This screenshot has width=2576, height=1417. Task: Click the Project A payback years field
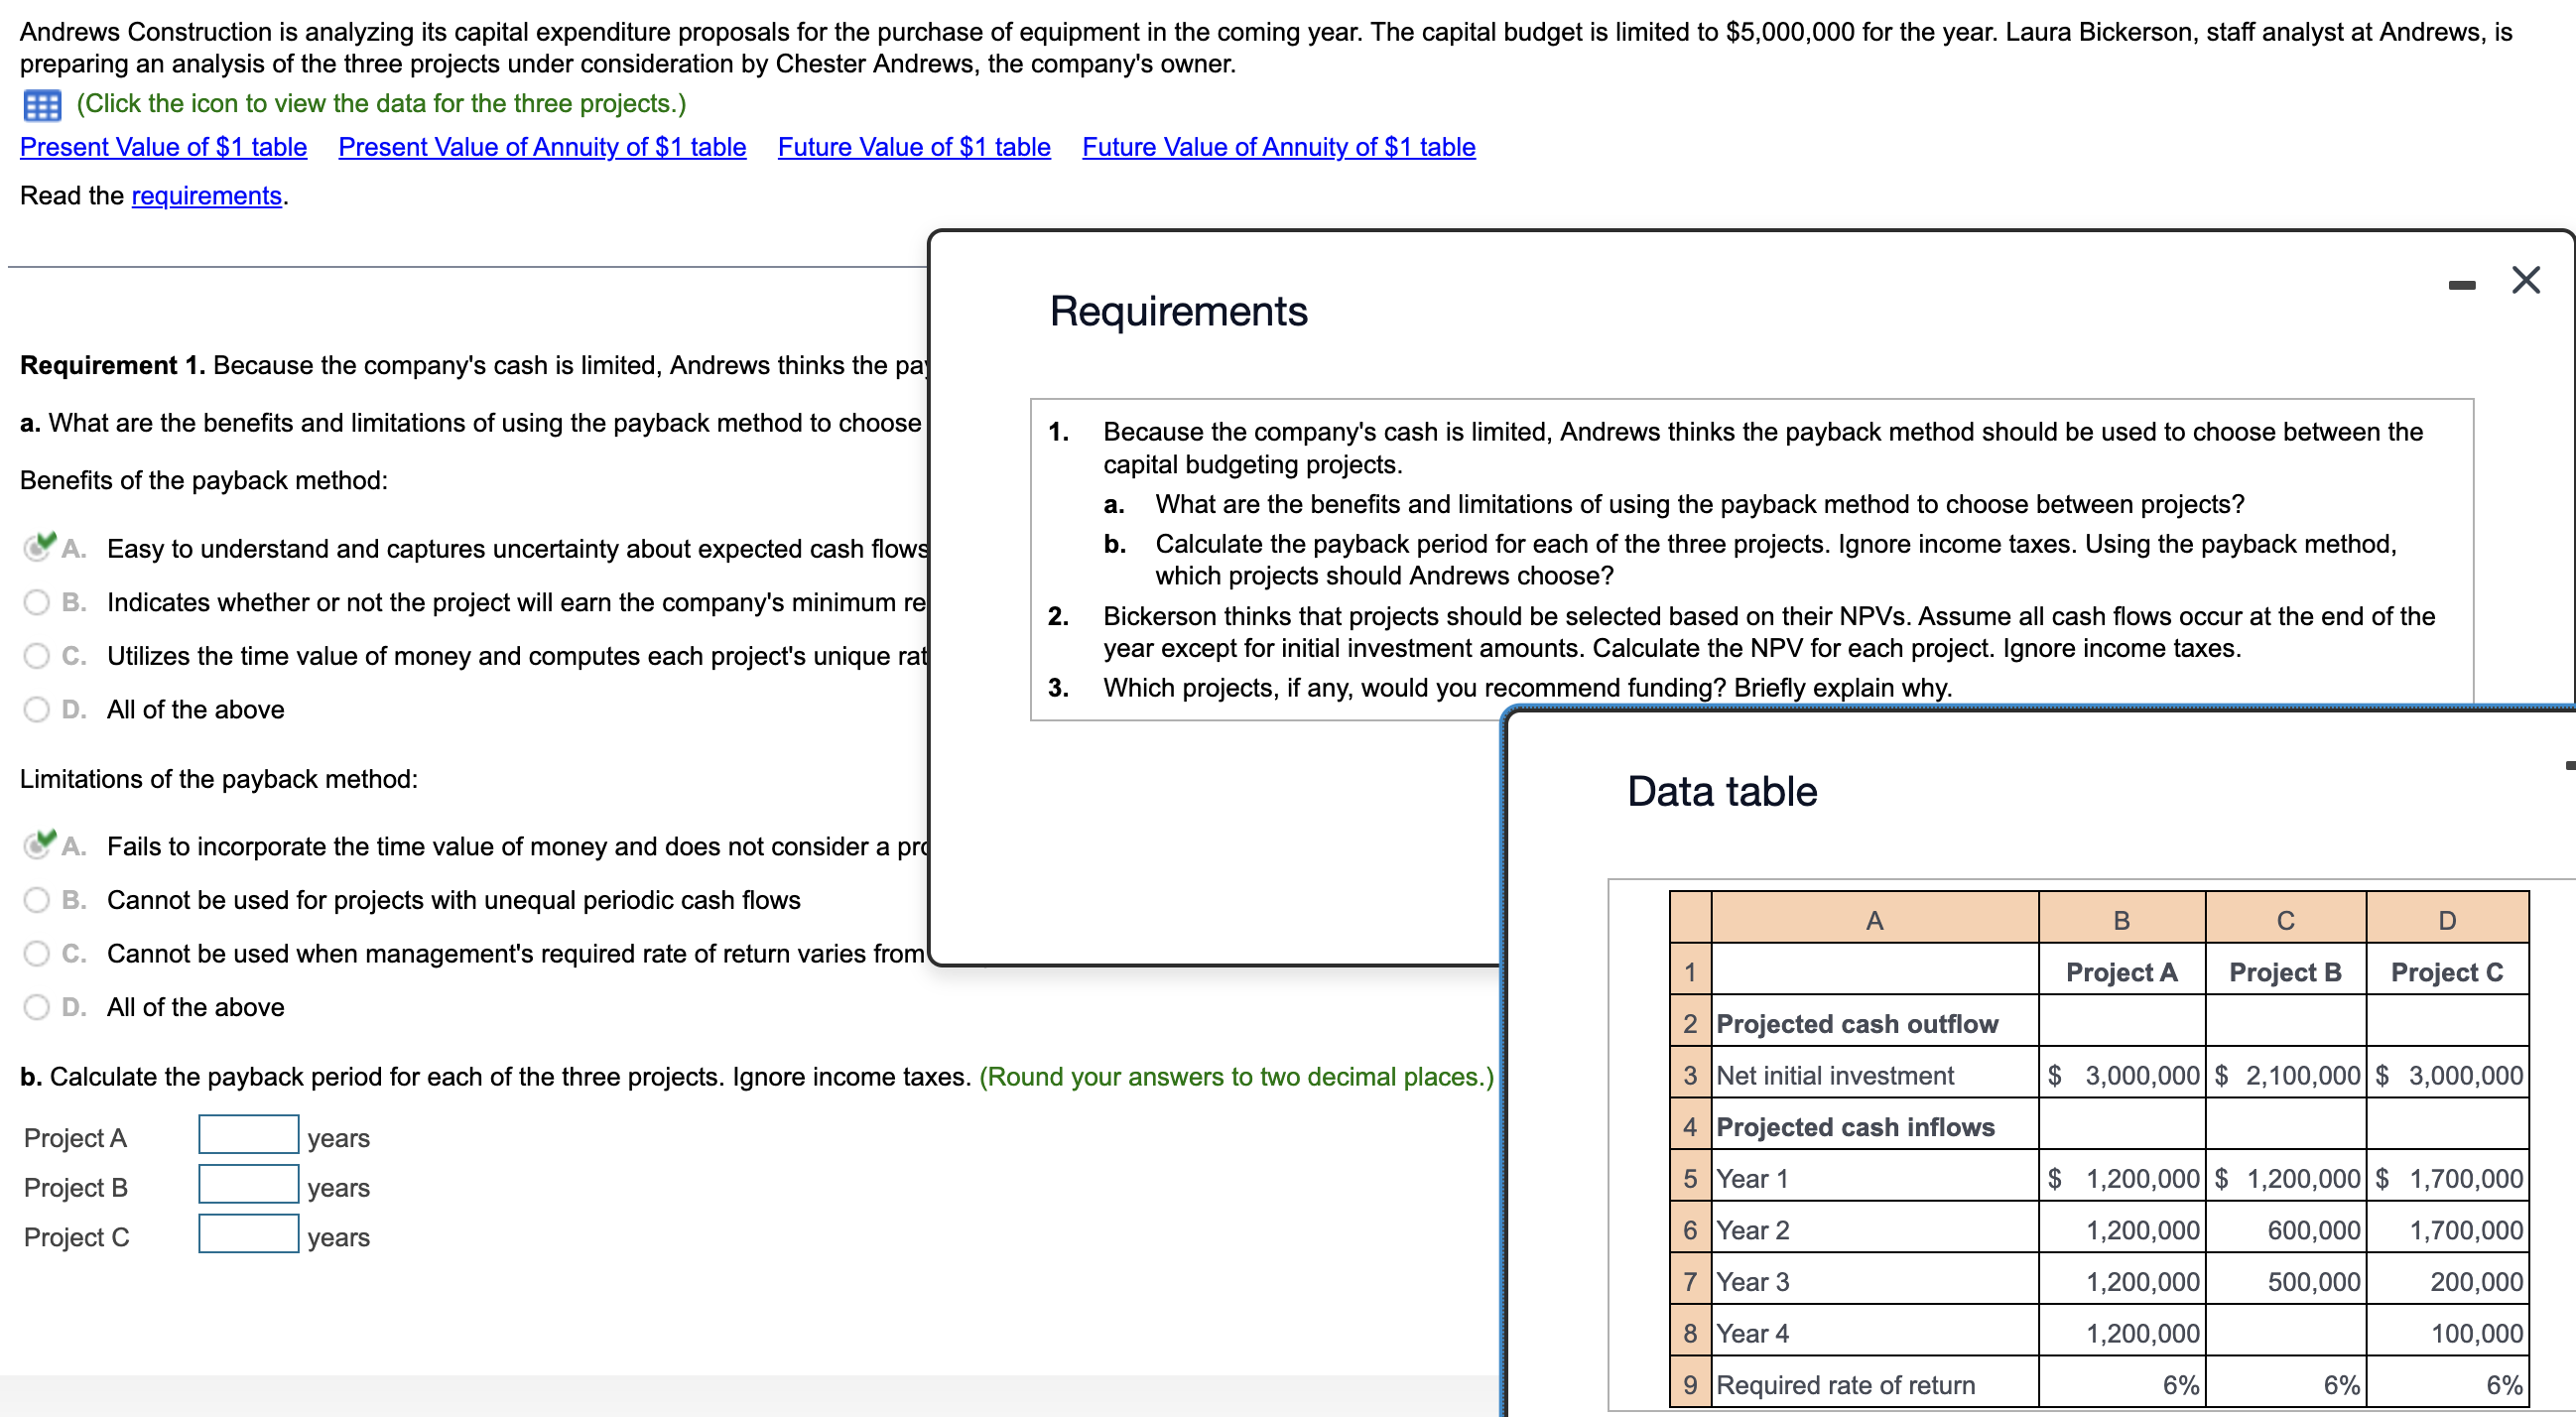[248, 1134]
